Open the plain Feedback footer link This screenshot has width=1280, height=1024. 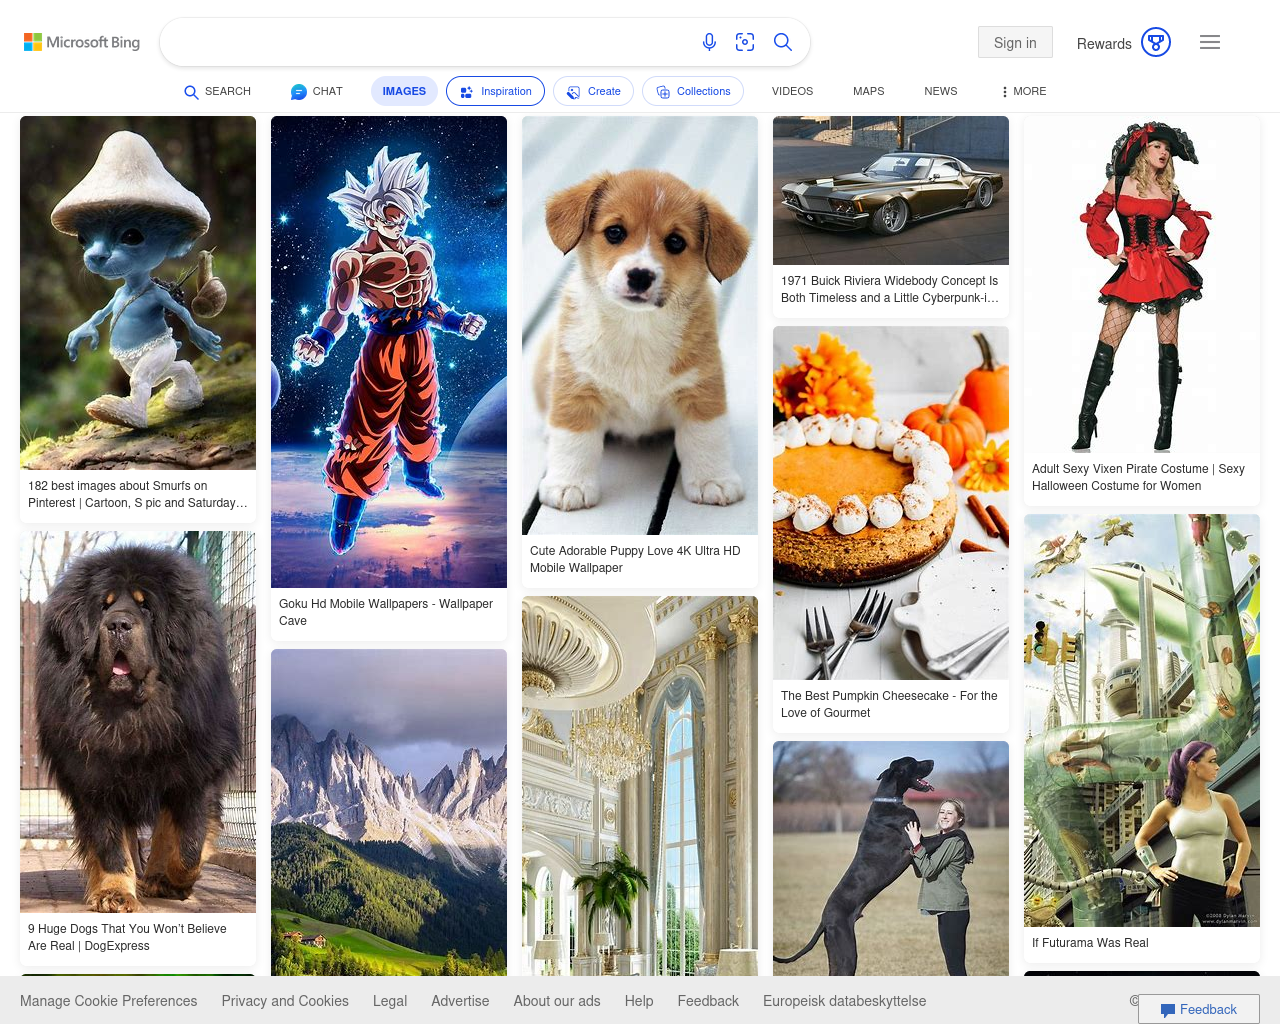(x=708, y=1001)
